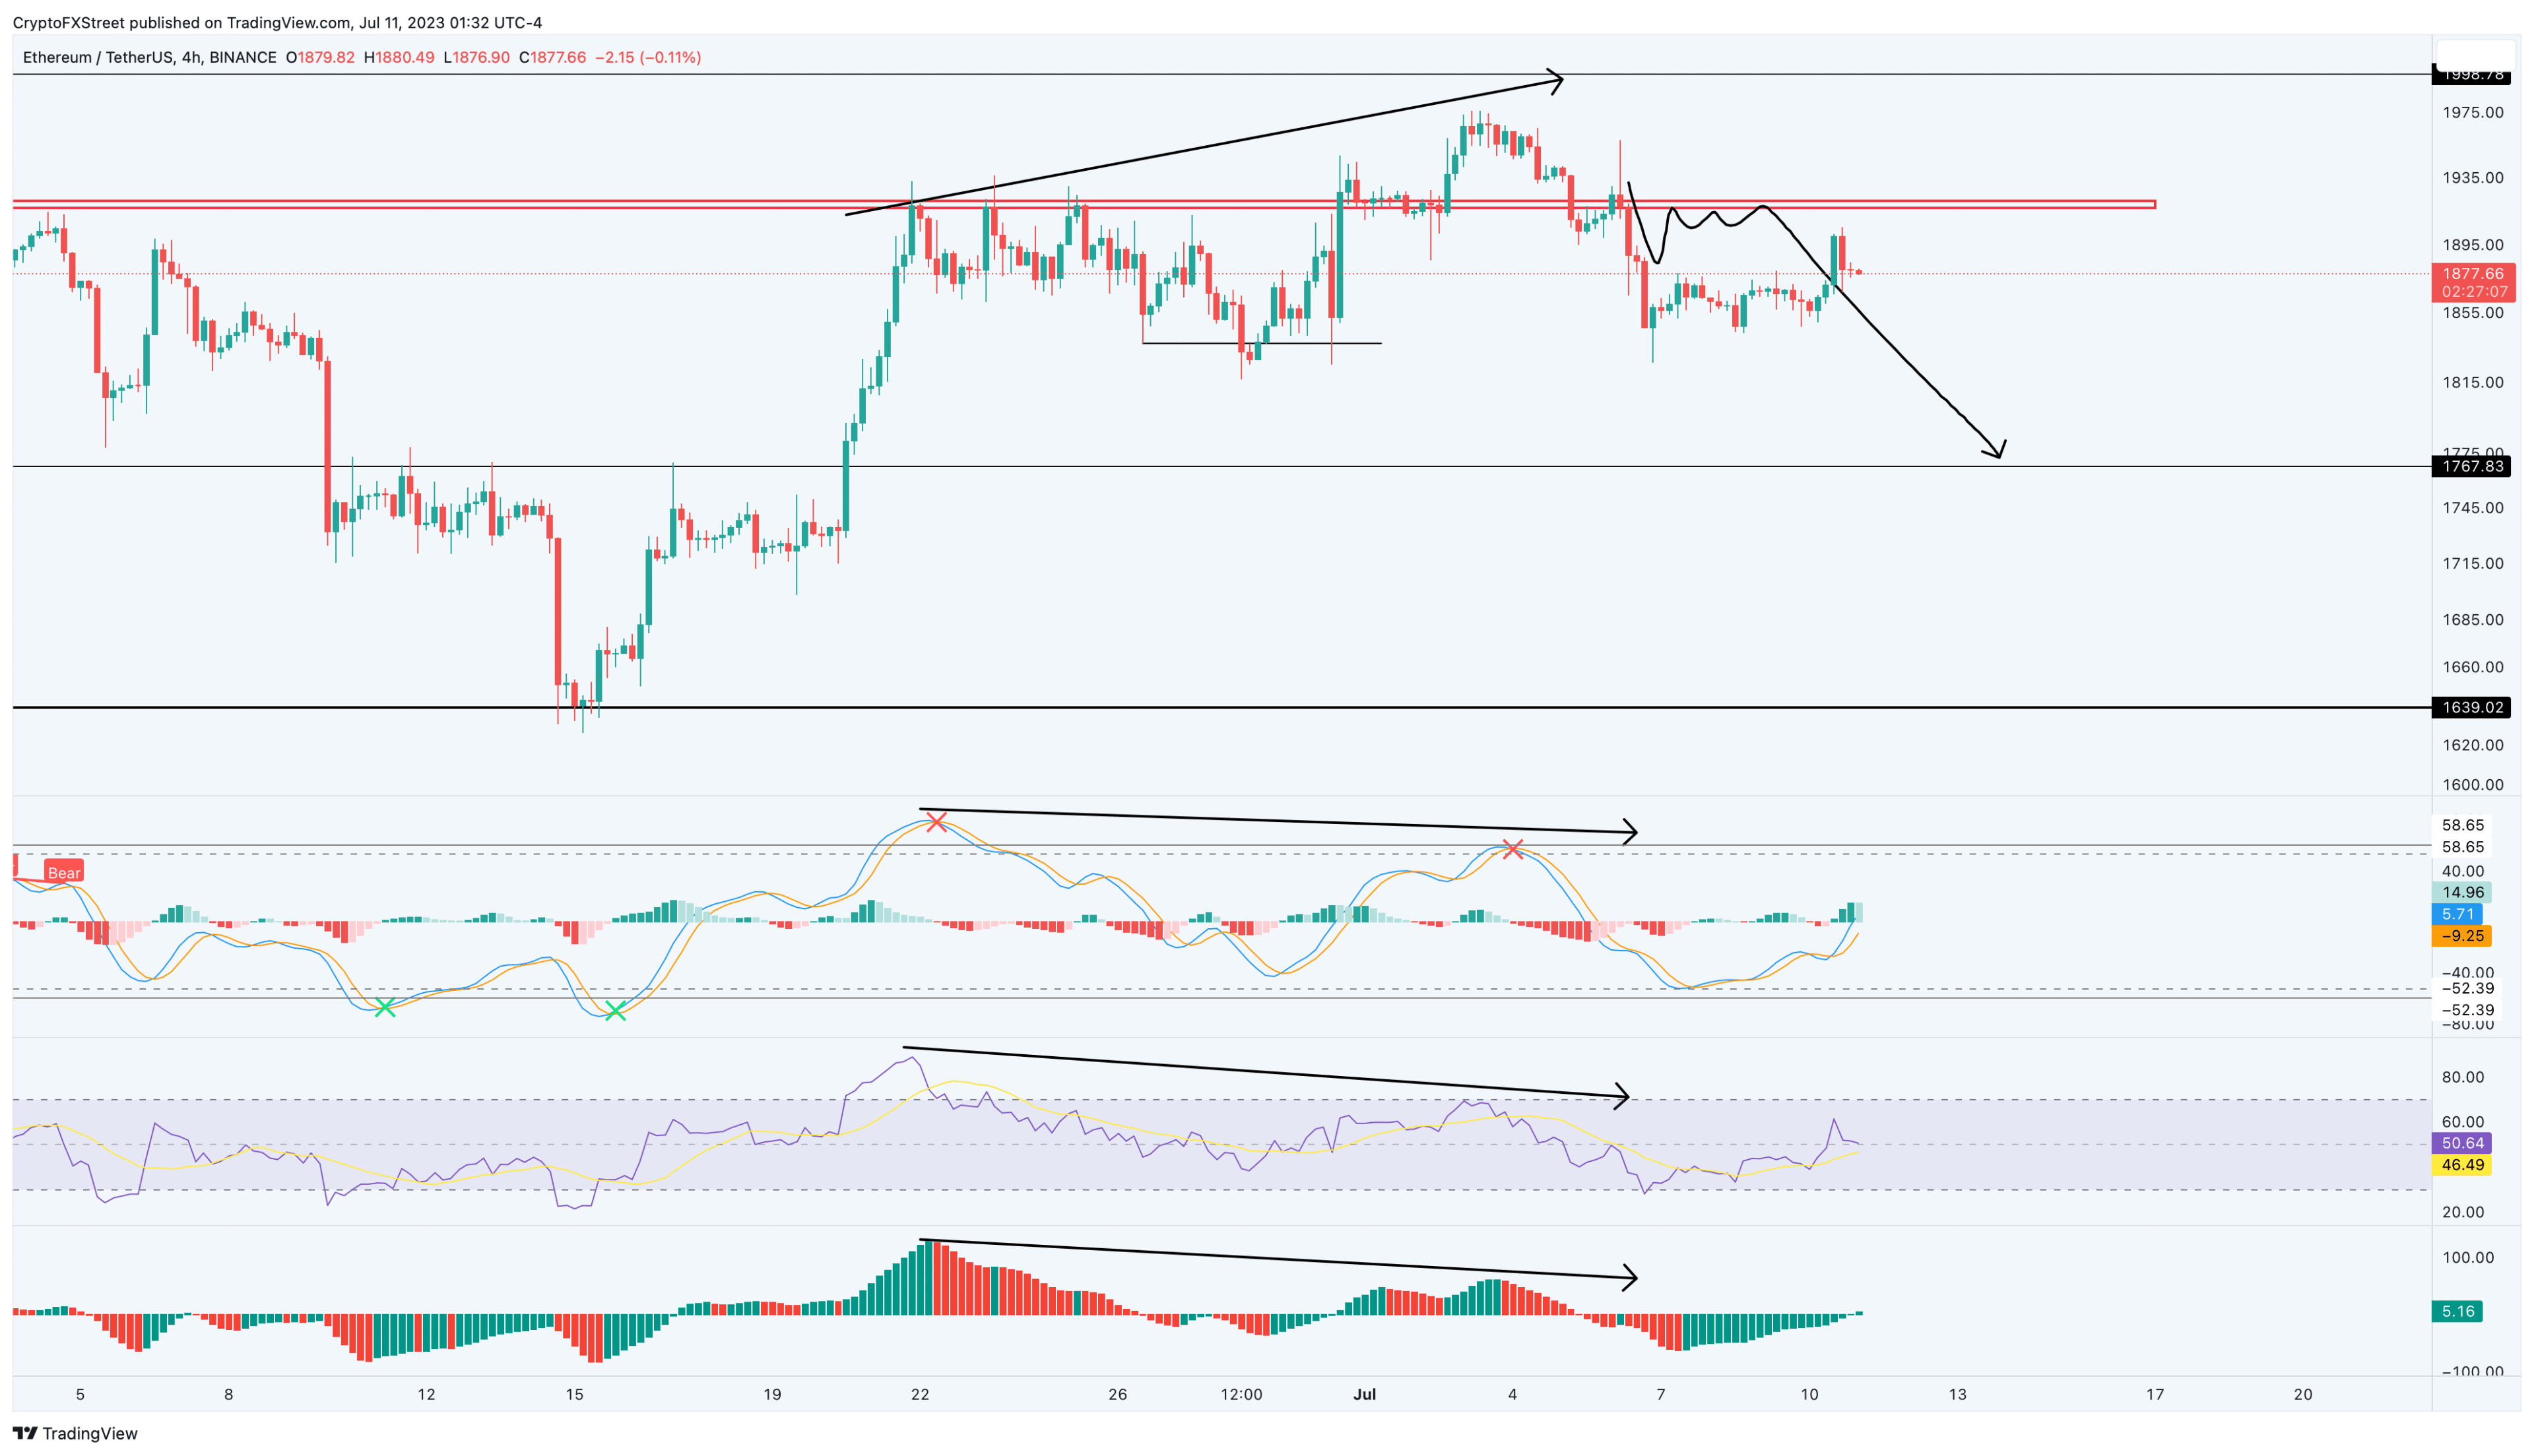Click the close value C1877.66 in header
The height and width of the screenshot is (1456, 2534).
pyautogui.click(x=552, y=57)
